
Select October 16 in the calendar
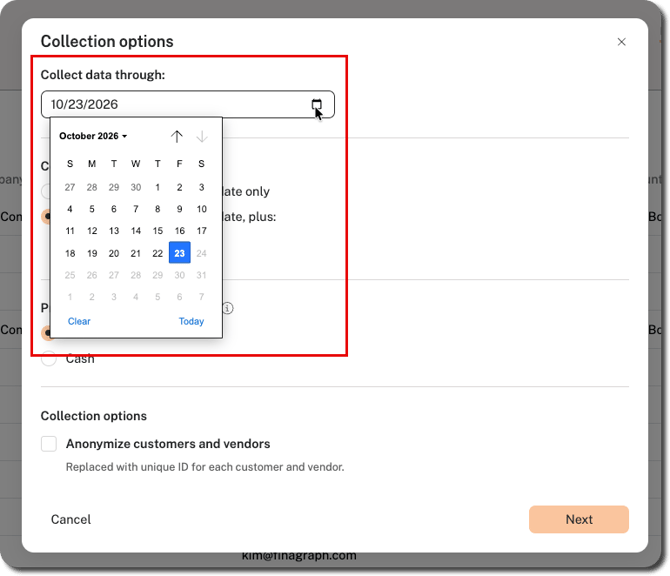coord(179,231)
